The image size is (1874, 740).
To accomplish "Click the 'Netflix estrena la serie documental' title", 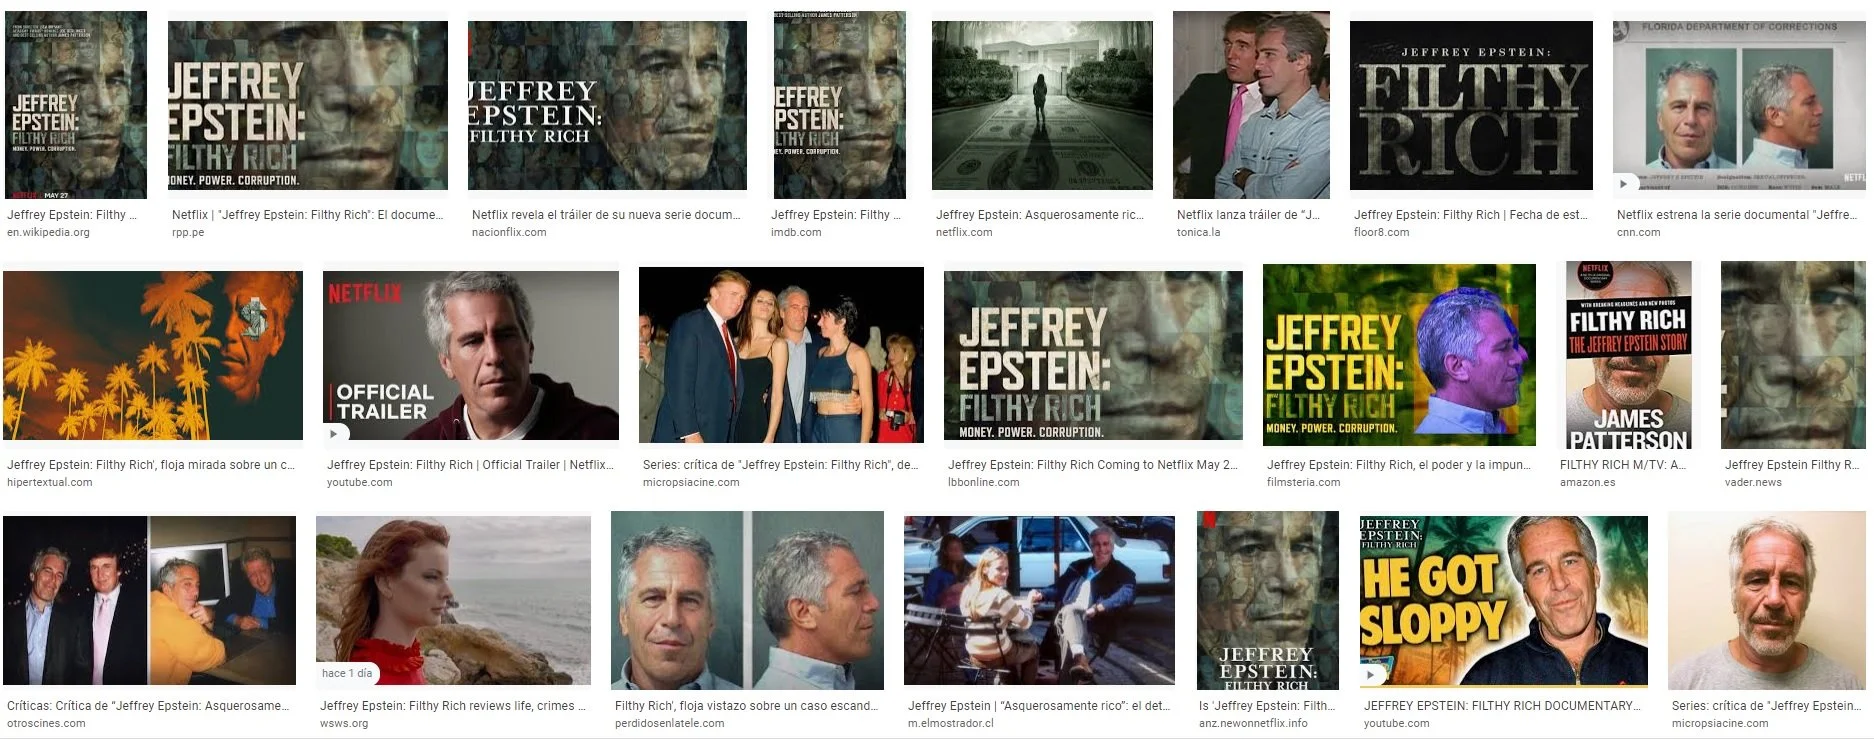I will pos(1736,215).
